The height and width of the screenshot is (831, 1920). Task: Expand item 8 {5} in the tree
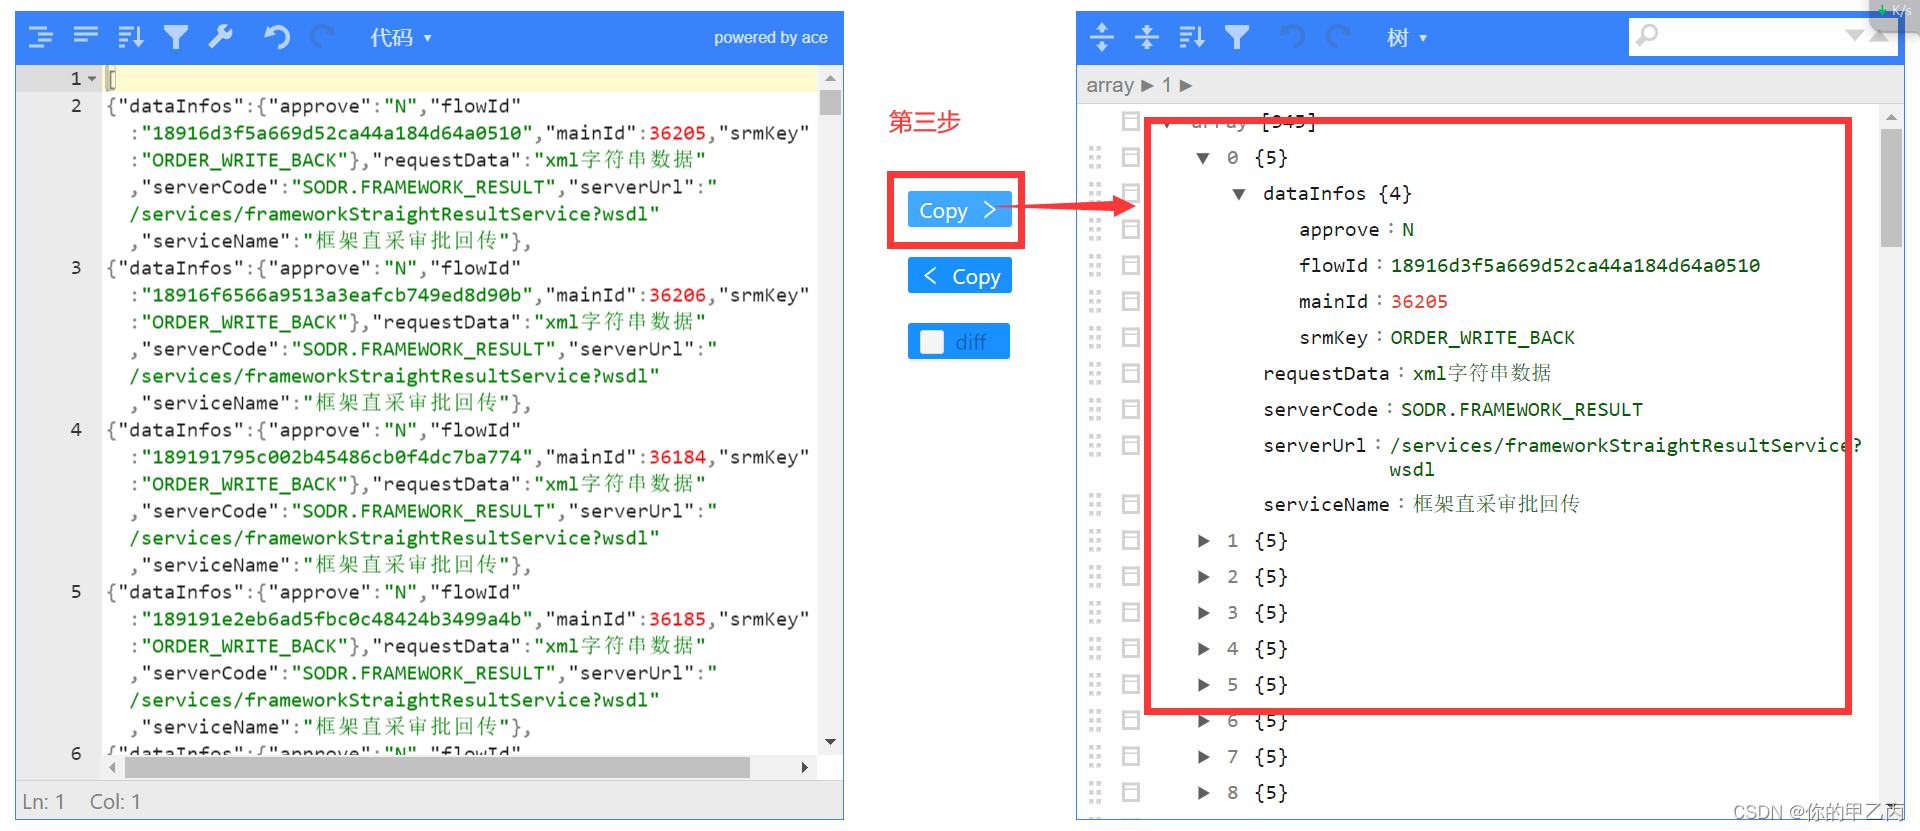click(x=1203, y=793)
